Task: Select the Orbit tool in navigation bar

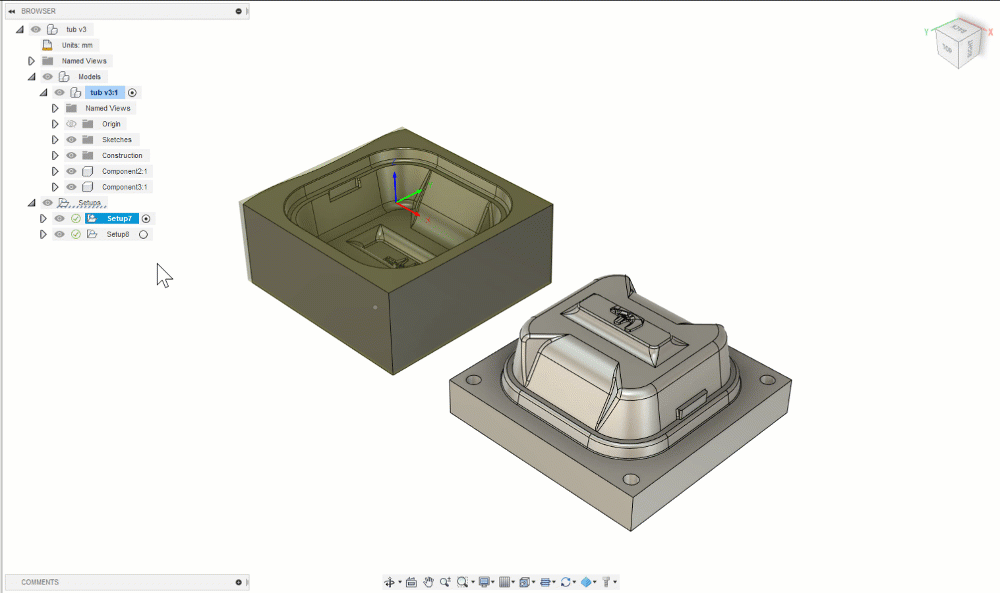Action: [389, 582]
